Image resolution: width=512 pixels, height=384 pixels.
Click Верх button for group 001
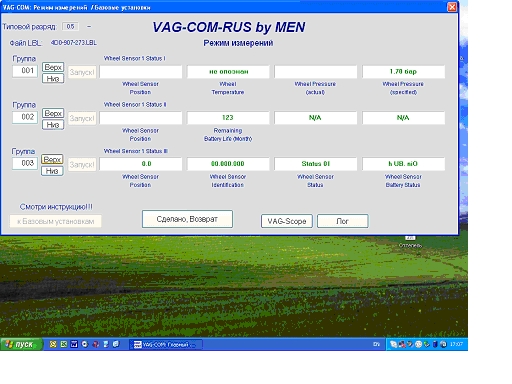(53, 67)
